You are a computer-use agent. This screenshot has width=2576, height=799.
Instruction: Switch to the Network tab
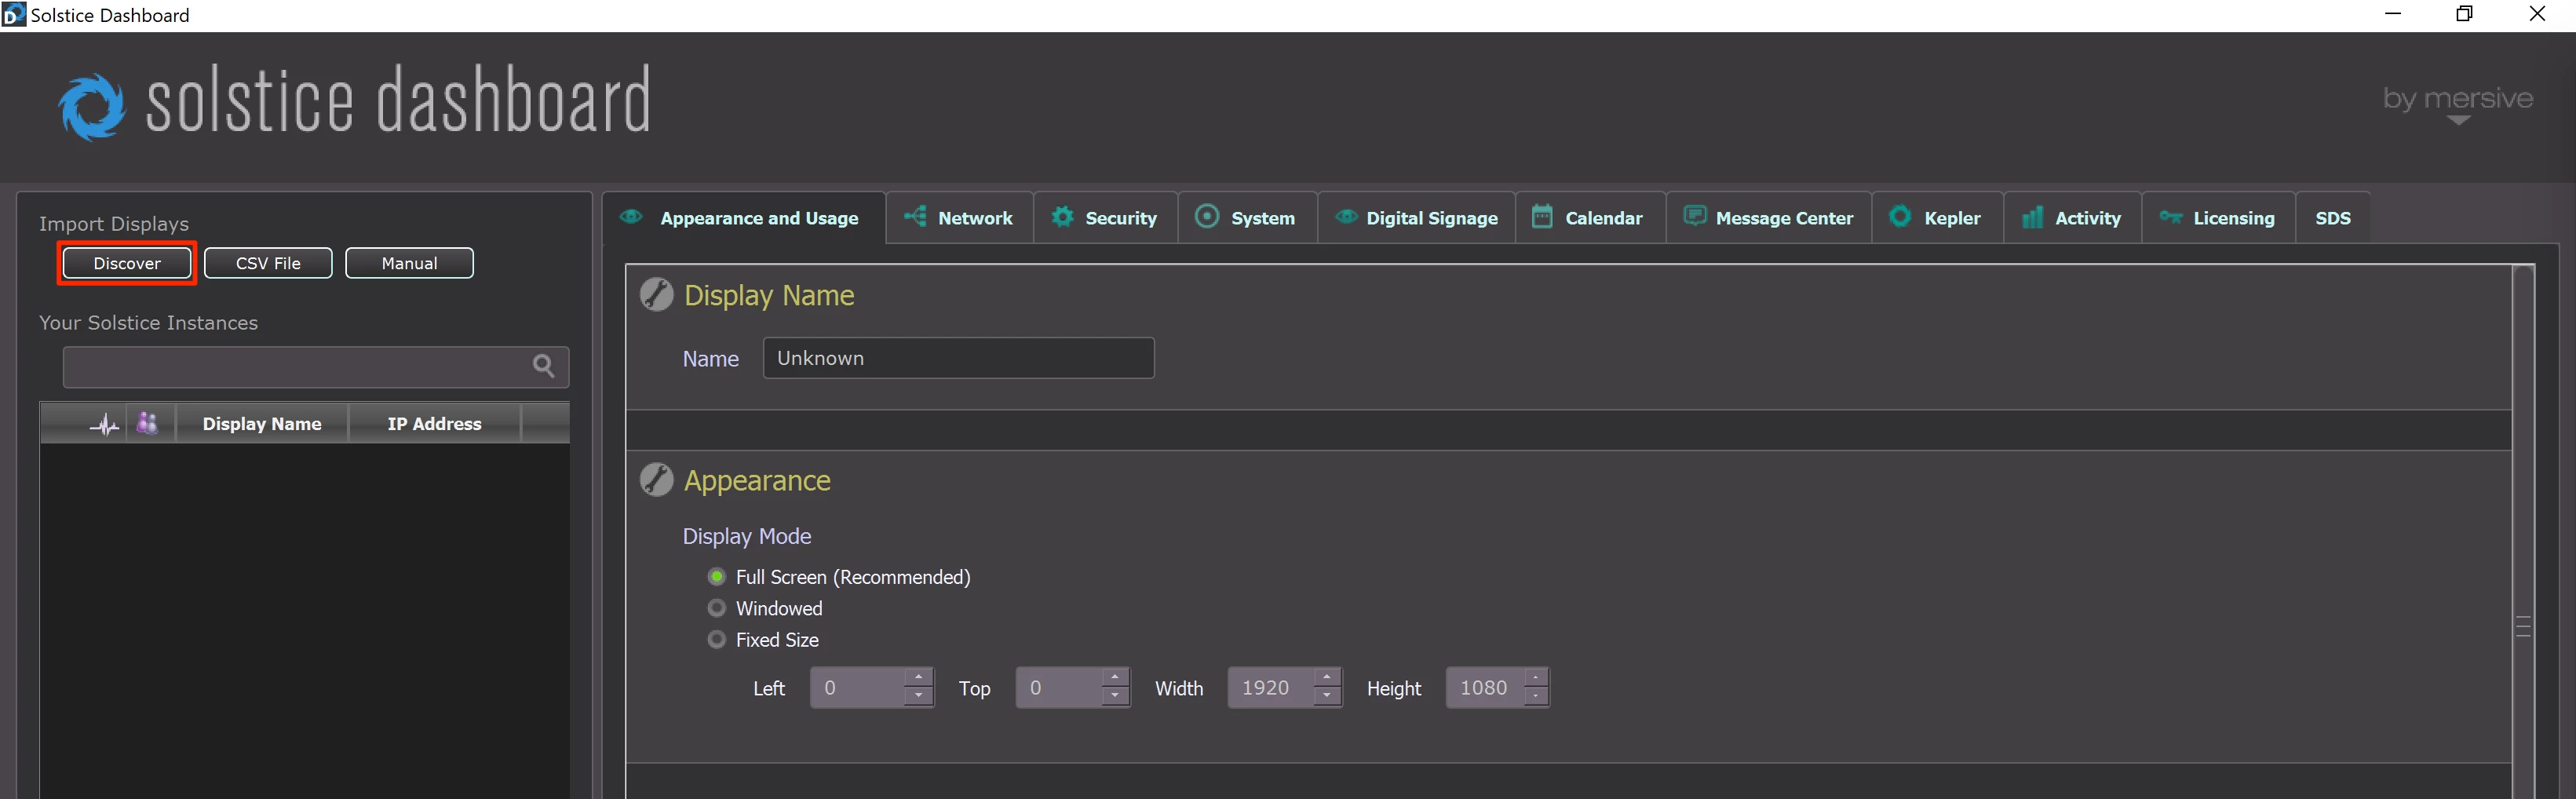(x=959, y=218)
